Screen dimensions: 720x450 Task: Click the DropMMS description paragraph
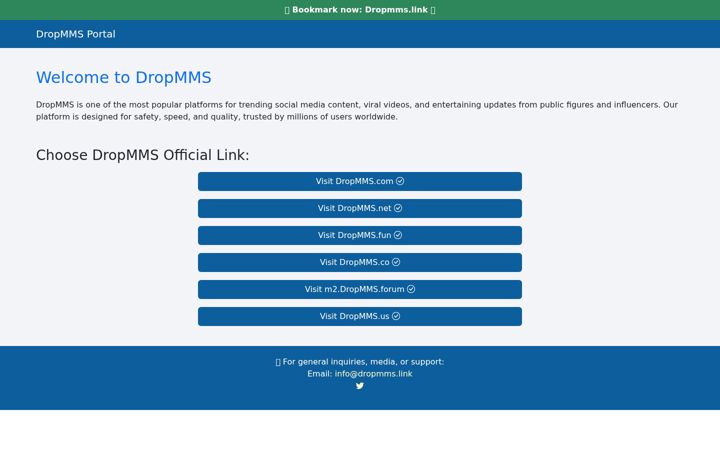[x=357, y=111]
